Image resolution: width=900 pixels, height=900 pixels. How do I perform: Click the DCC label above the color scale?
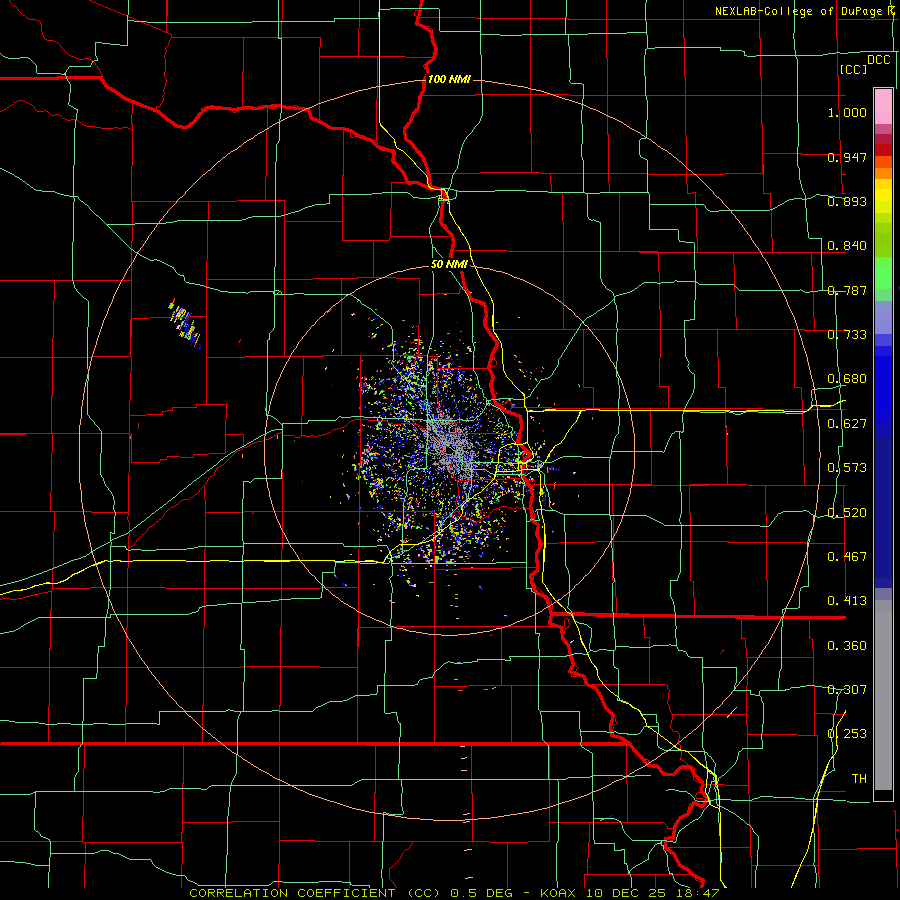pos(878,60)
